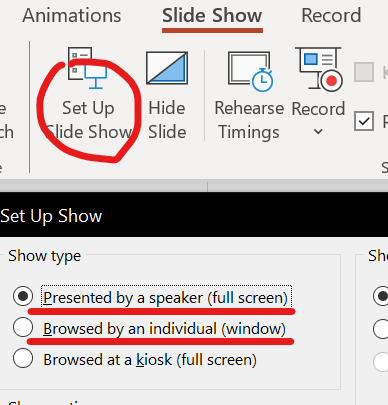Select the second radio button in right group
The image size is (388, 405).
pyautogui.click(x=381, y=329)
